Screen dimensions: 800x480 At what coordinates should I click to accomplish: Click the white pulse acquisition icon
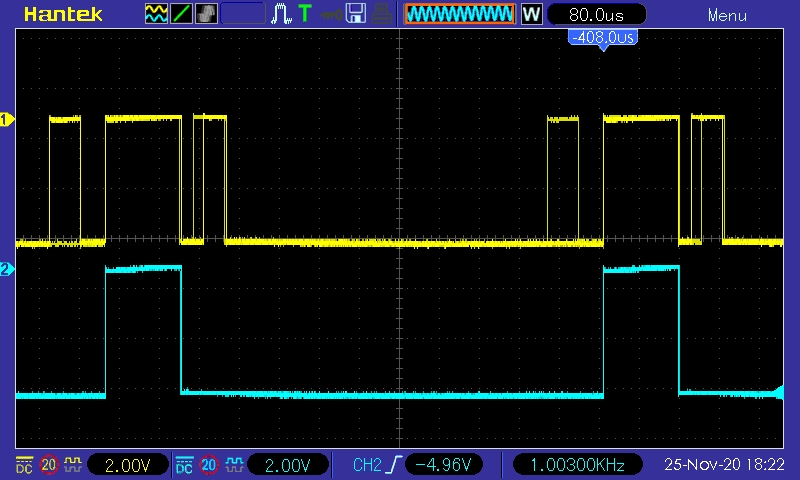pyautogui.click(x=281, y=14)
